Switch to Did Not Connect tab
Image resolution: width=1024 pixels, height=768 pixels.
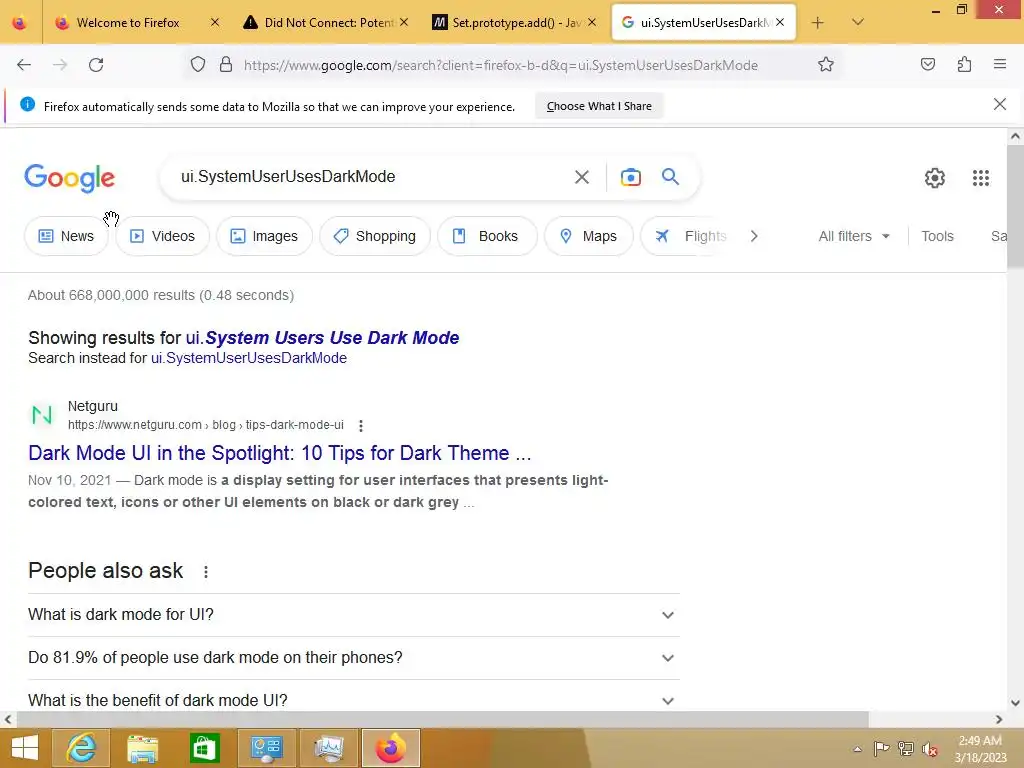328,23
